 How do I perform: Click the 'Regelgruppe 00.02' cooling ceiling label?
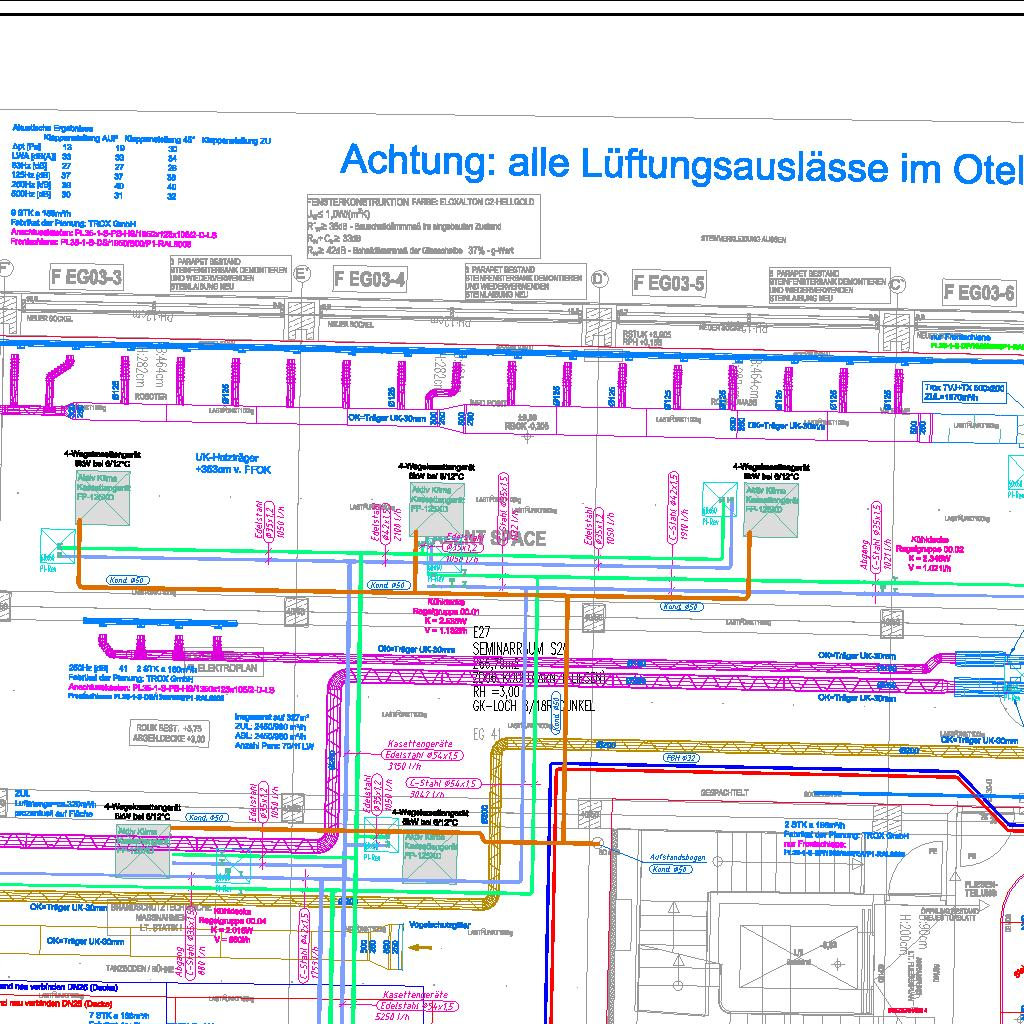click(929, 549)
